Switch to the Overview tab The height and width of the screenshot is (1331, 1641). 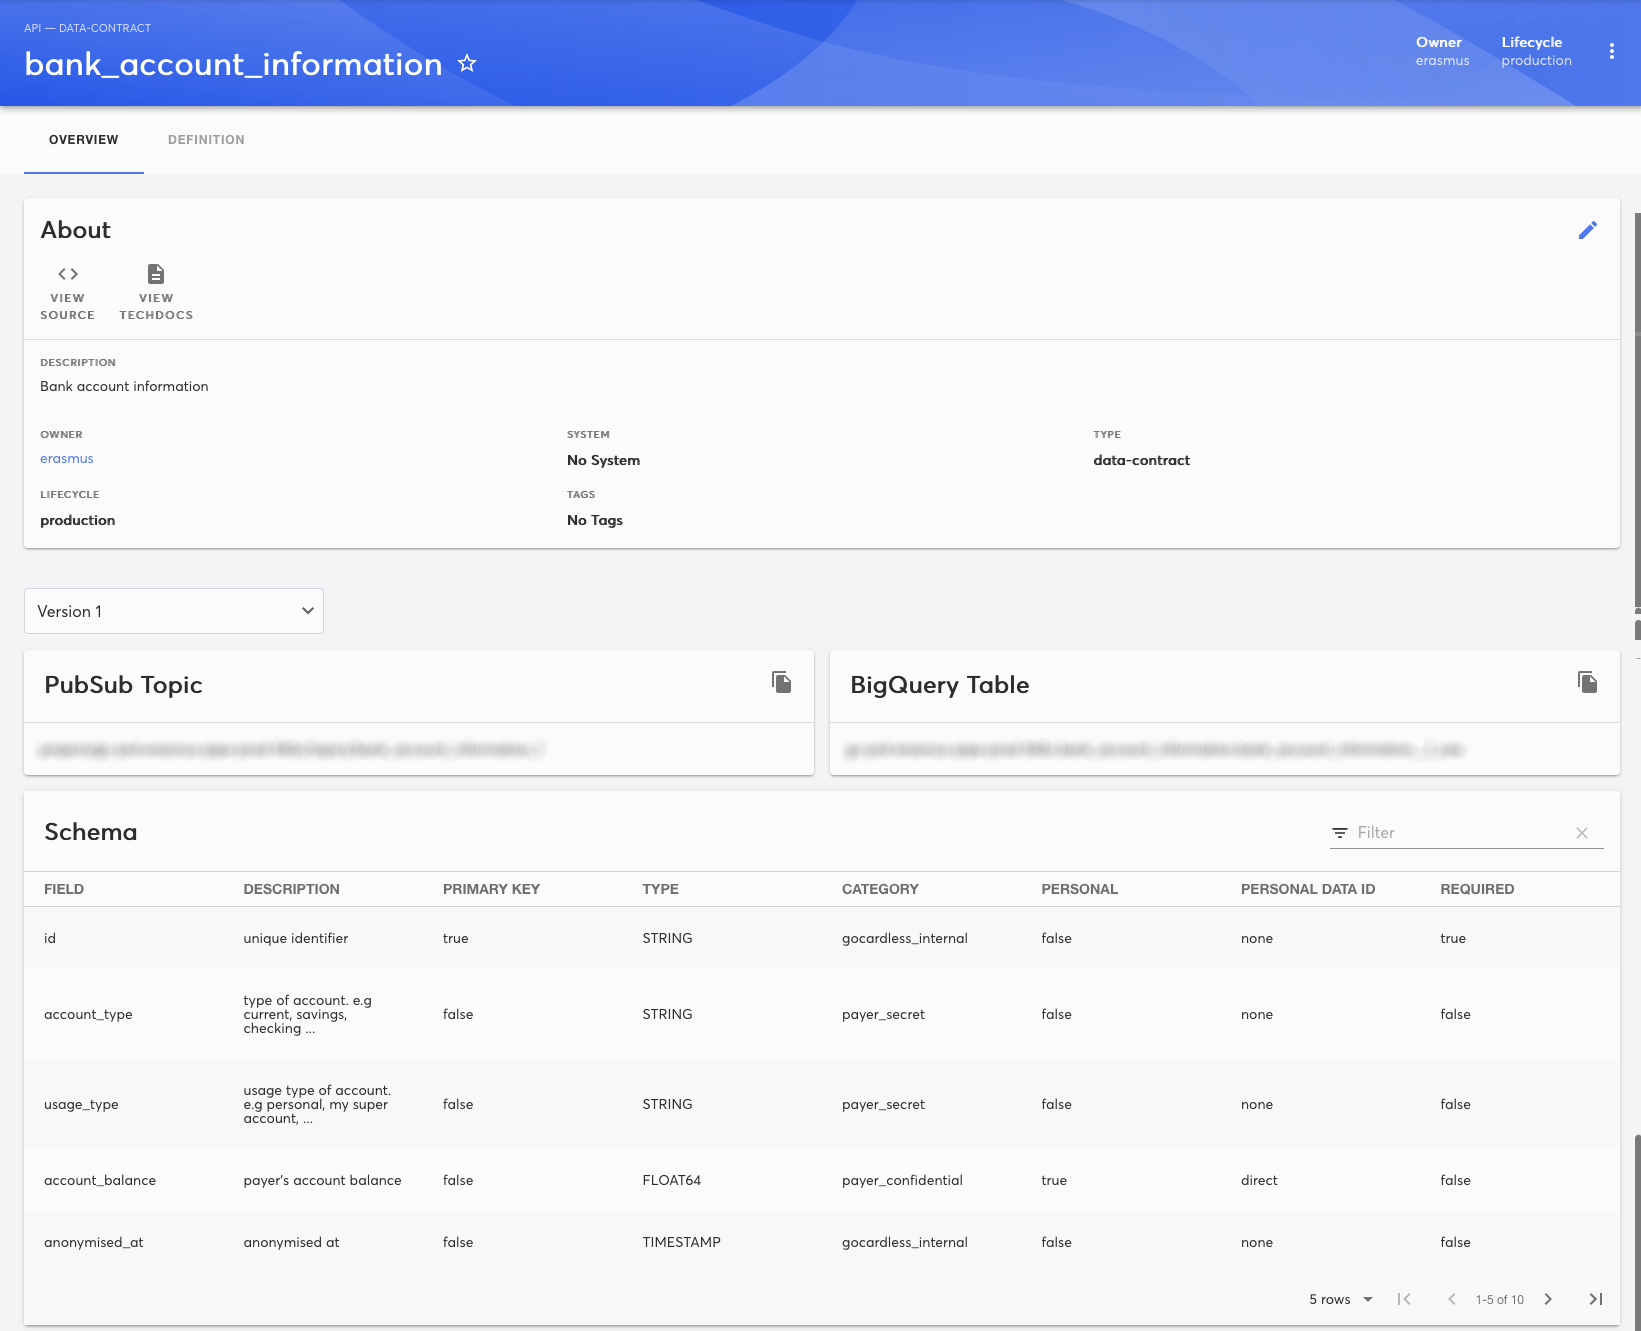point(84,140)
